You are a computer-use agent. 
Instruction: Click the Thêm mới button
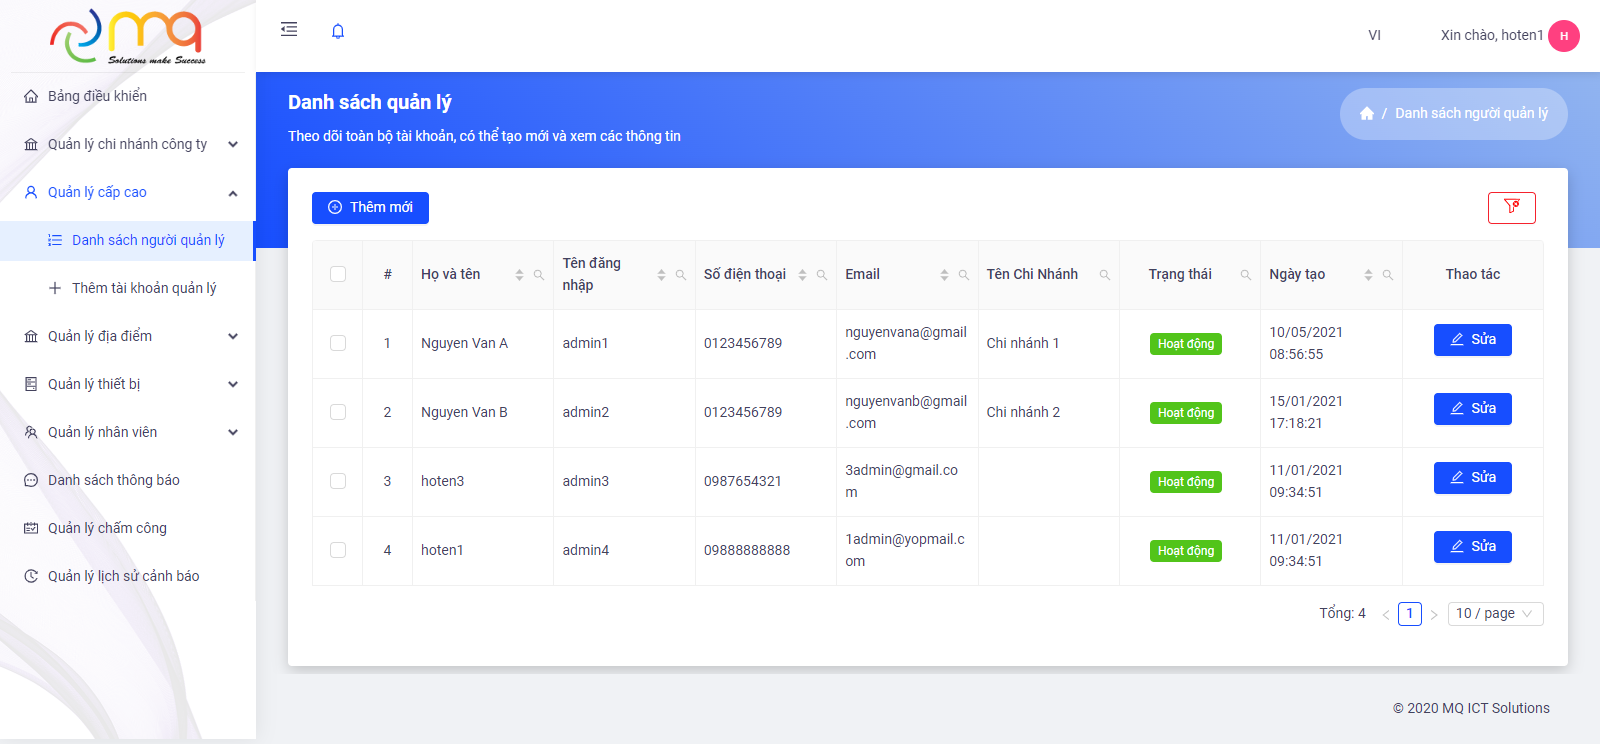point(370,207)
